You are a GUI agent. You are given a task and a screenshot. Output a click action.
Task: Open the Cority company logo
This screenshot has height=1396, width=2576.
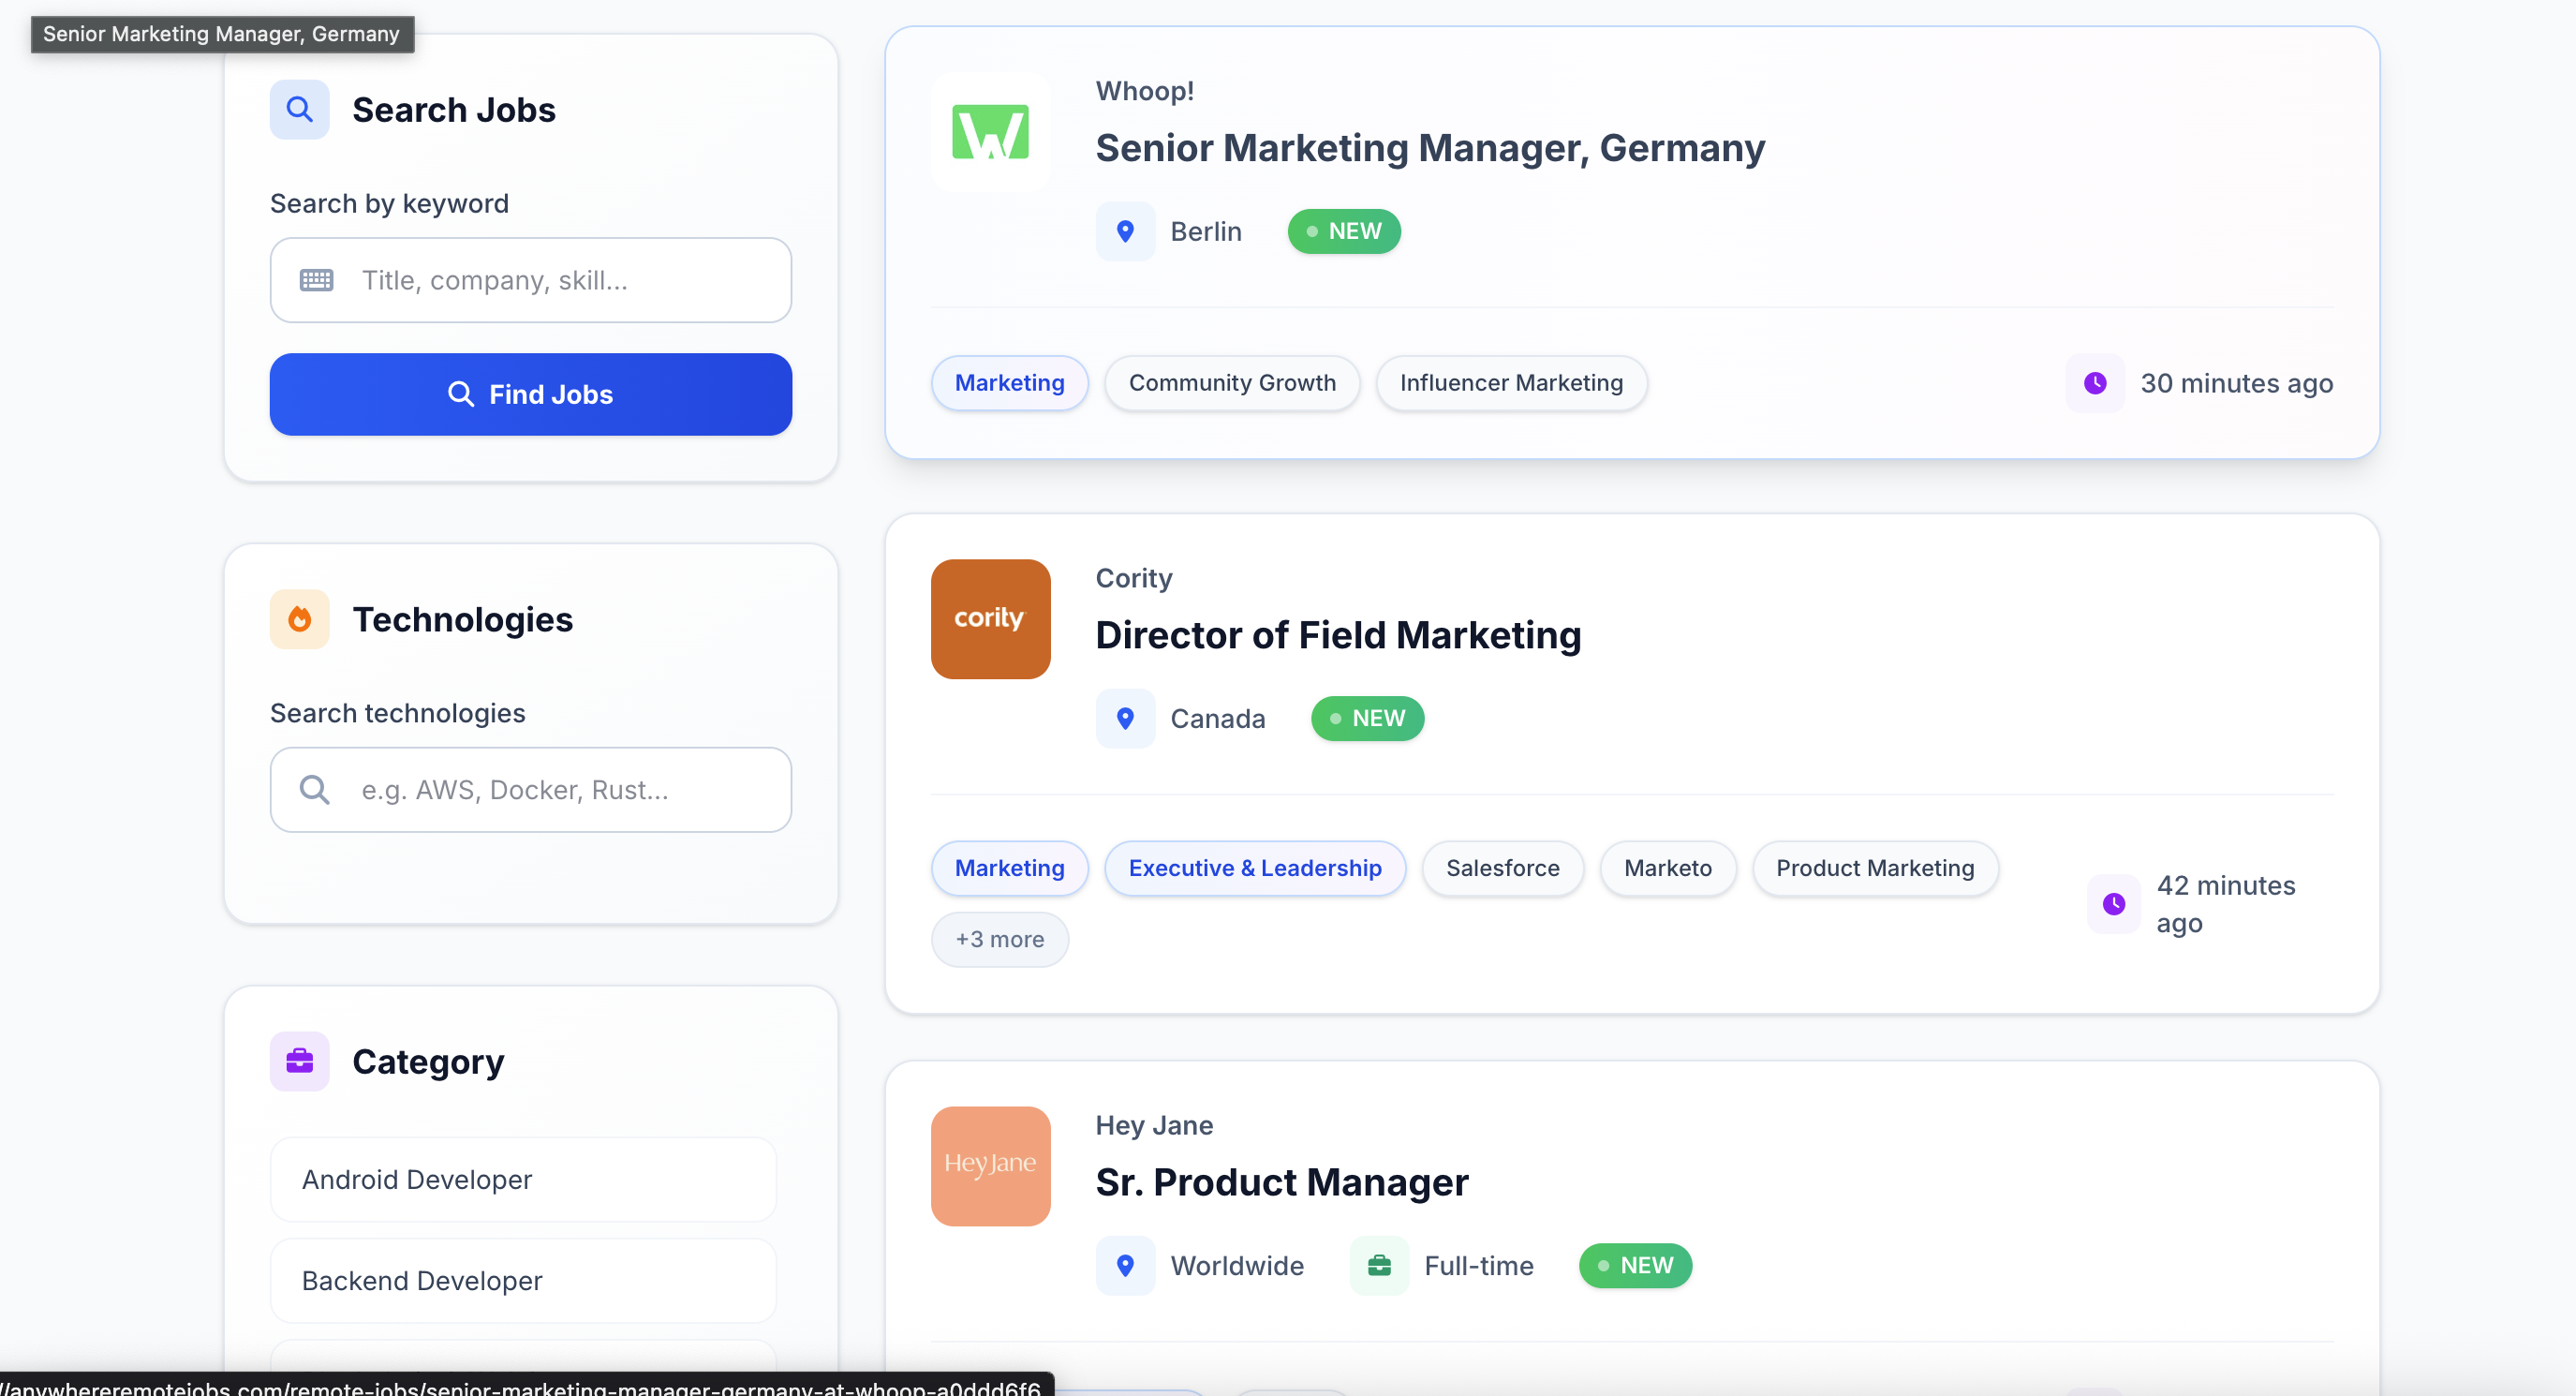(990, 619)
